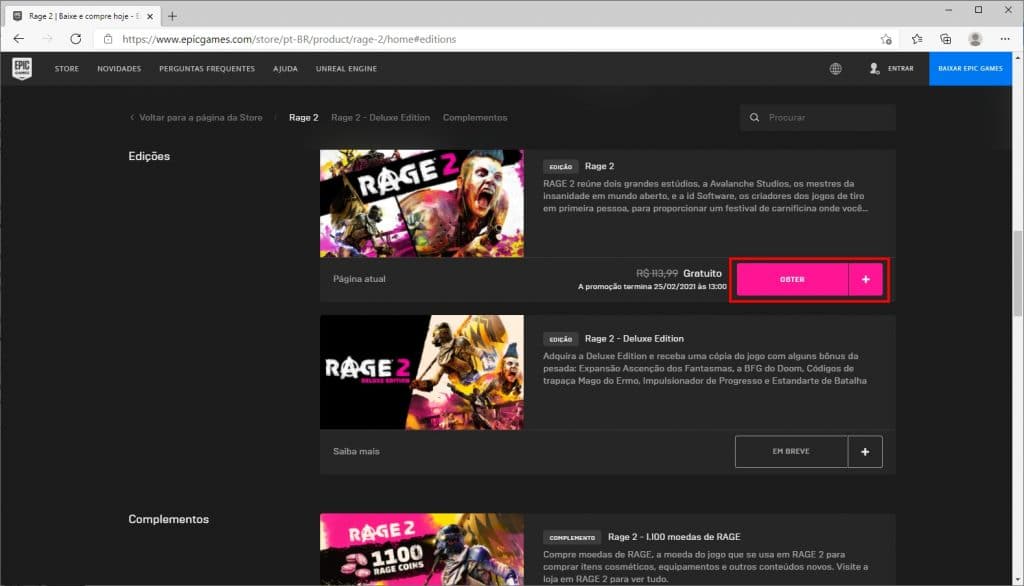The width and height of the screenshot is (1024, 586).
Task: Open the favorites list icon
Action: pyautogui.click(x=917, y=39)
